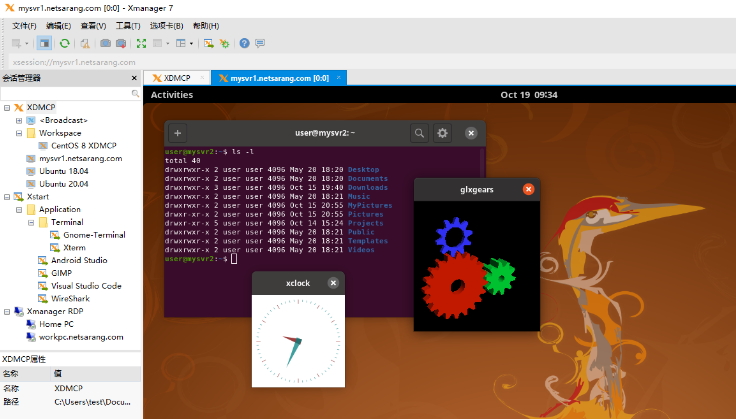Click the xsession address bar field
This screenshot has height=419, width=736.
(371, 62)
